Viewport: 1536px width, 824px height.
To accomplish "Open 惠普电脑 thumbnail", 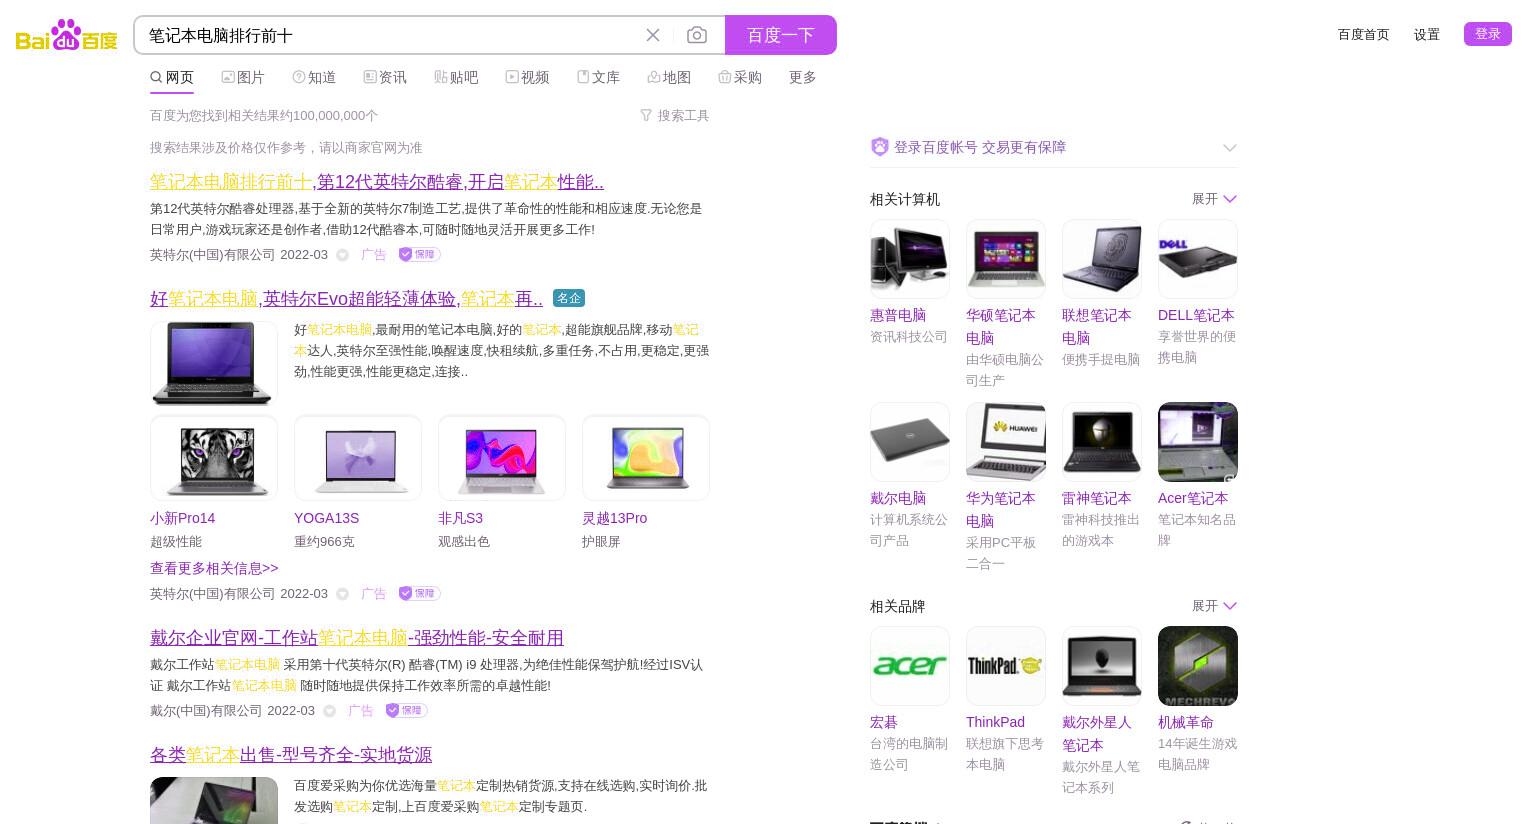I will pyautogui.click(x=910, y=259).
